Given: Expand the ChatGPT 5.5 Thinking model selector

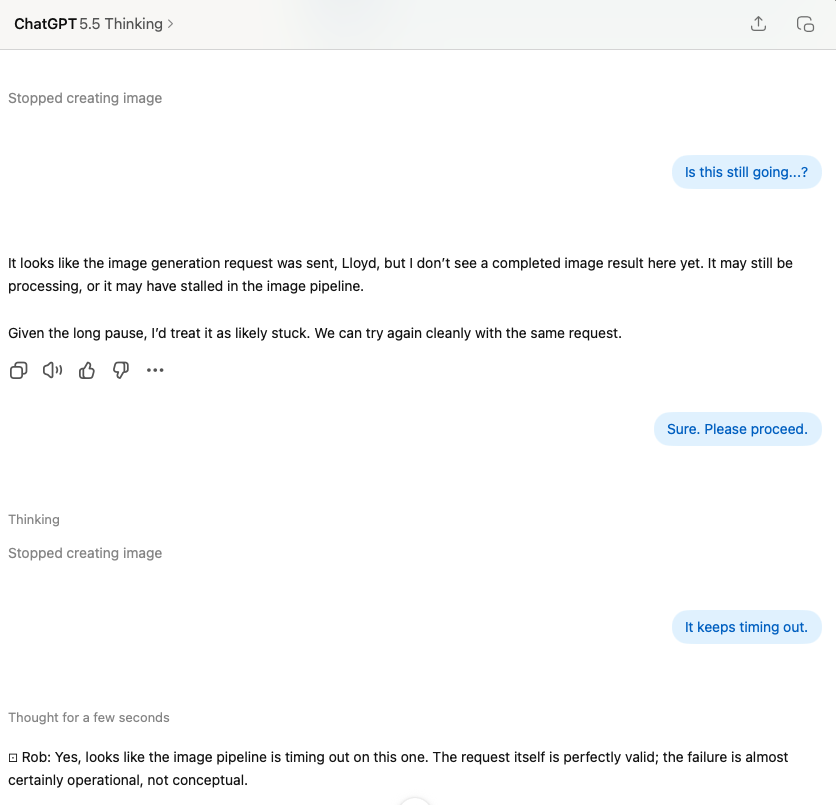Looking at the screenshot, I should pyautogui.click(x=94, y=24).
